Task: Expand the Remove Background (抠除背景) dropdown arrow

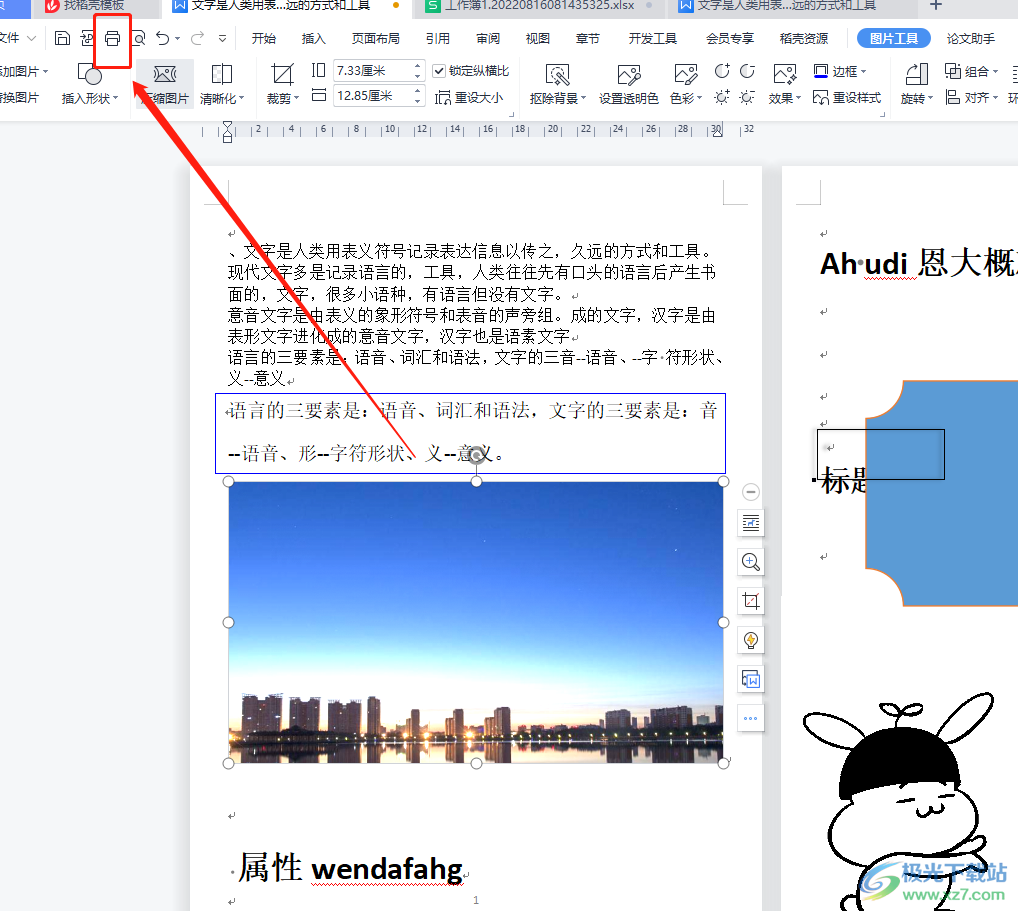Action: (583, 98)
